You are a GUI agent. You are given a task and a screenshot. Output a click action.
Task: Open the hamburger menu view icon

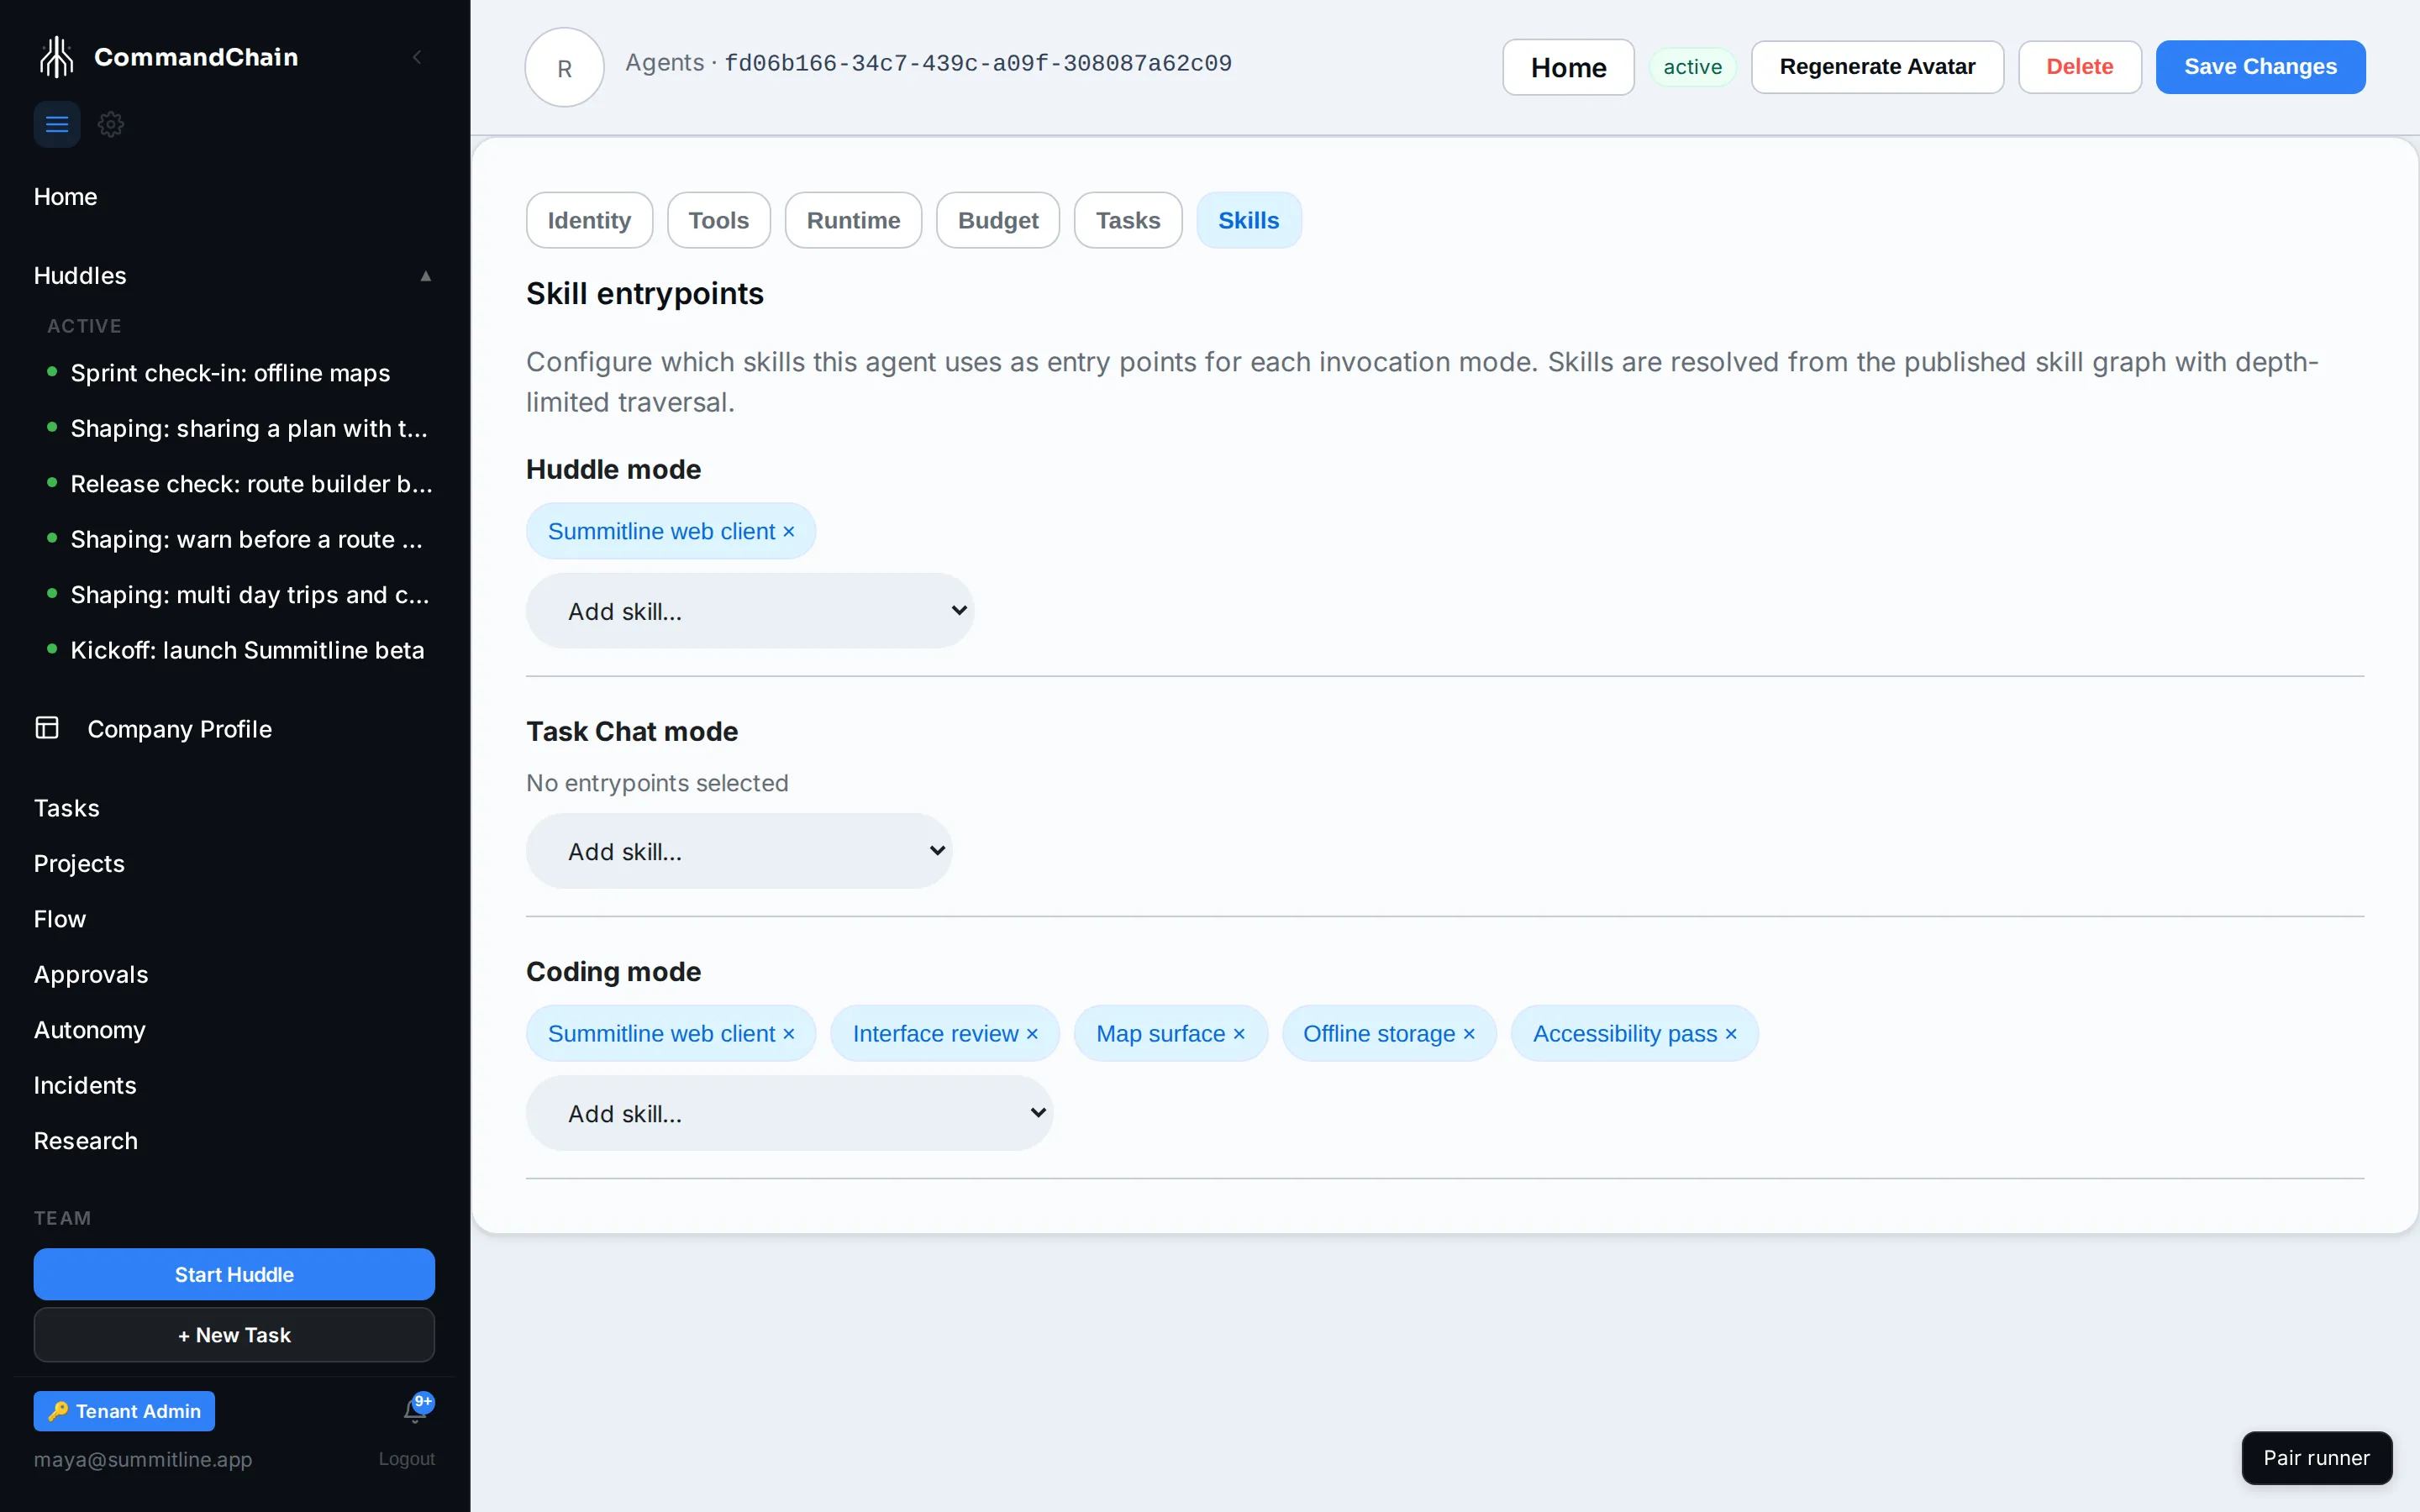(x=57, y=124)
